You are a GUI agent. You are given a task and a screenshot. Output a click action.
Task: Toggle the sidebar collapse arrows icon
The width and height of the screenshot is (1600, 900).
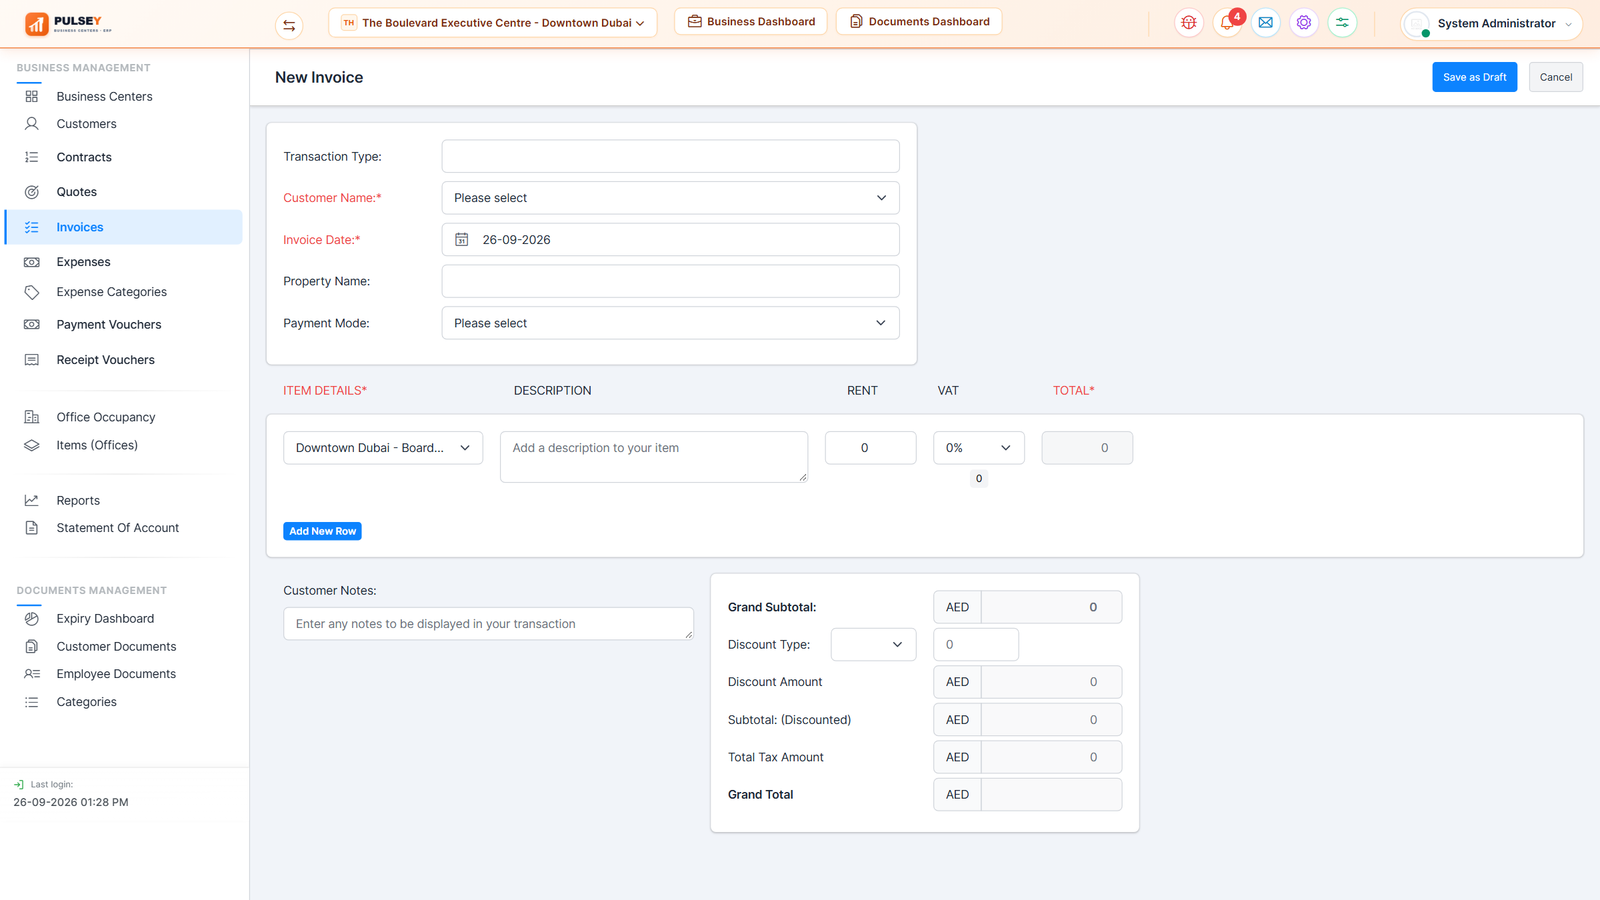pos(289,25)
